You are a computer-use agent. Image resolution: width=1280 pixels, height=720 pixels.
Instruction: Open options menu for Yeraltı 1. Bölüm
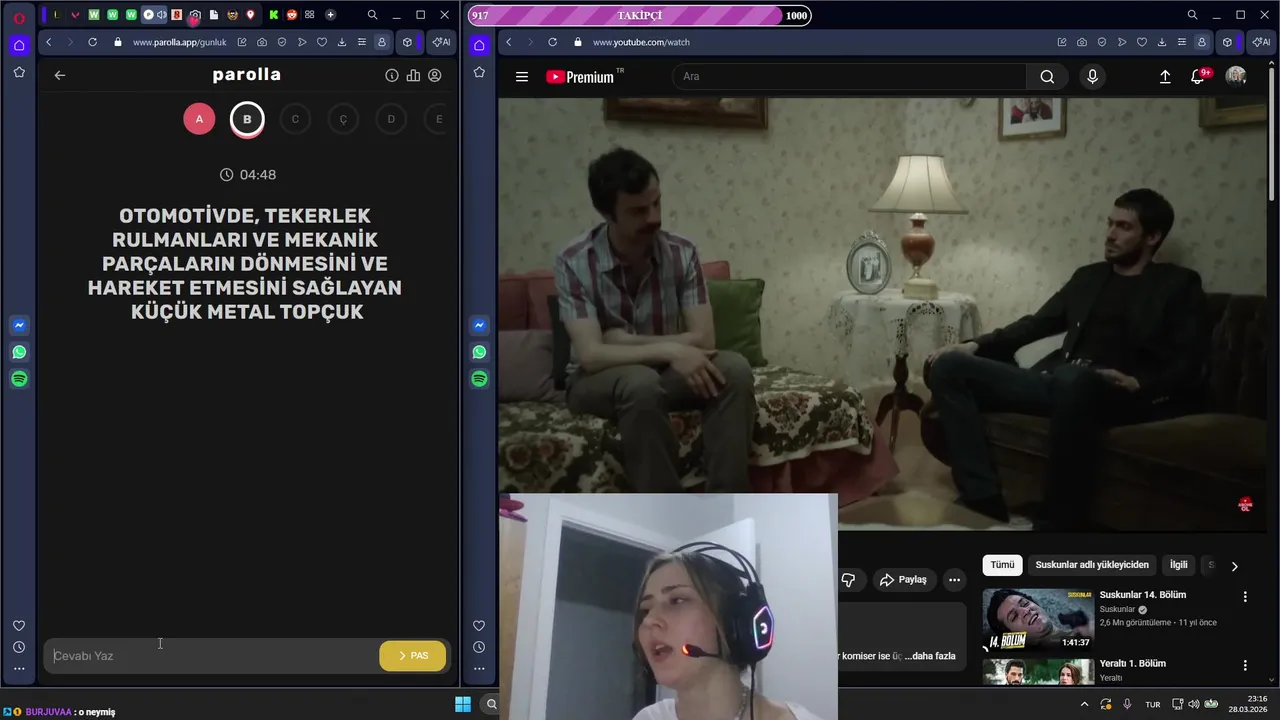(x=1245, y=666)
